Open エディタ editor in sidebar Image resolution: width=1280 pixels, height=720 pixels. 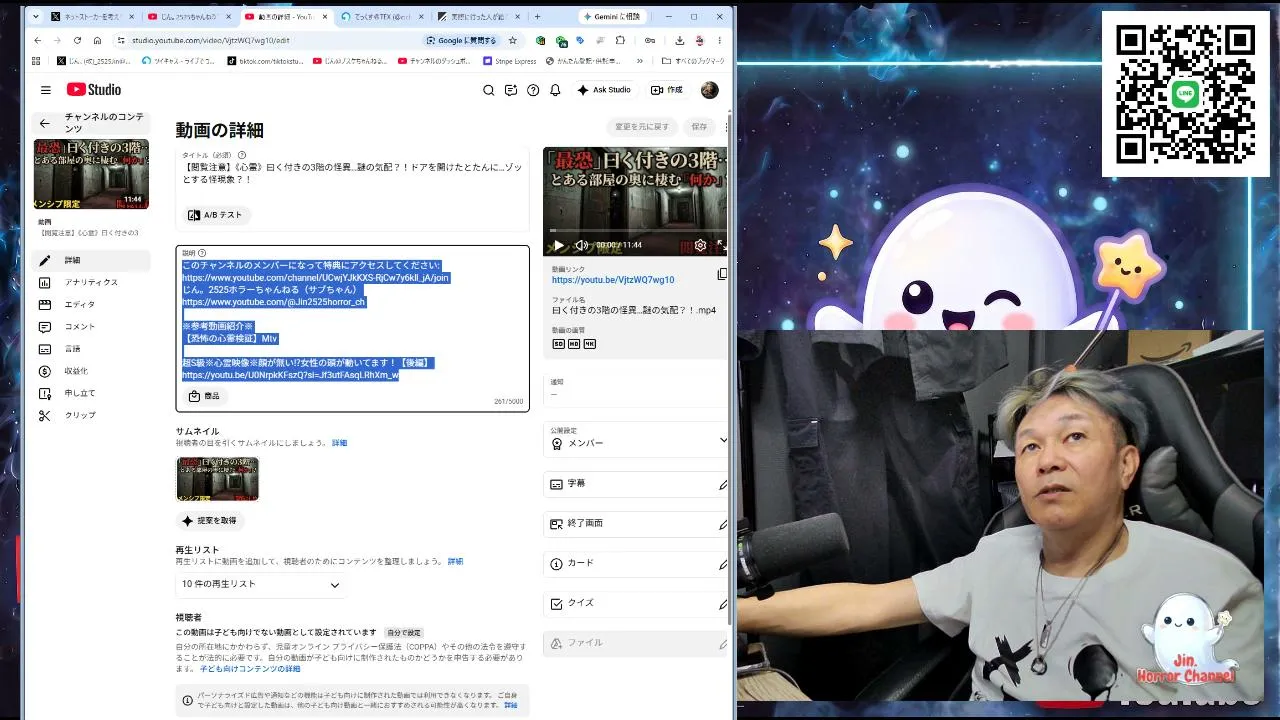point(90,304)
